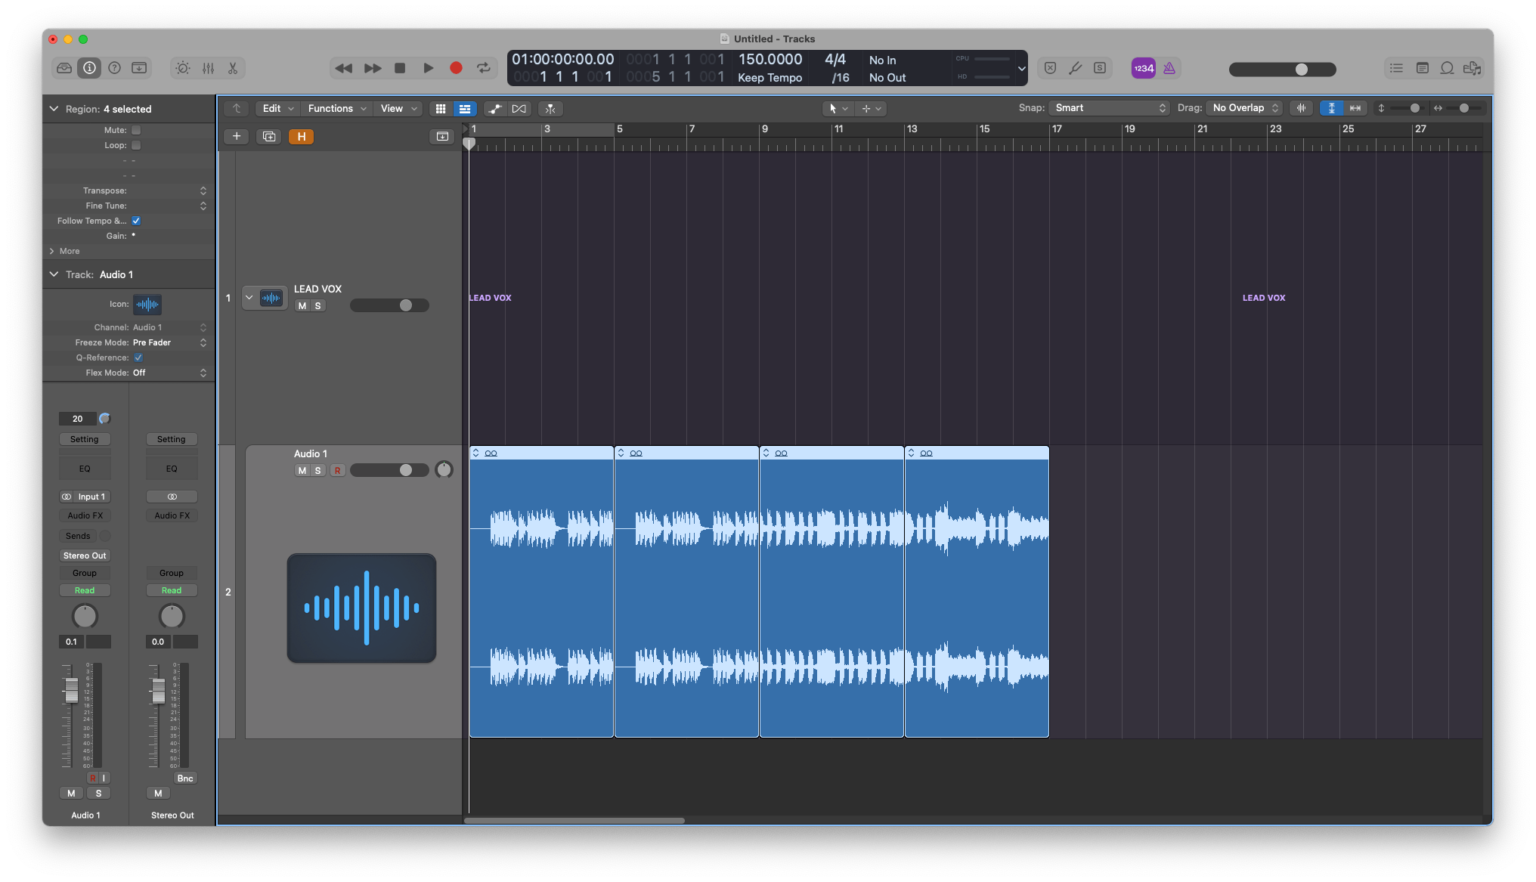Screen dimensions: 1536x882
Task: Record-enable Audio 1 track R button
Action: [338, 470]
